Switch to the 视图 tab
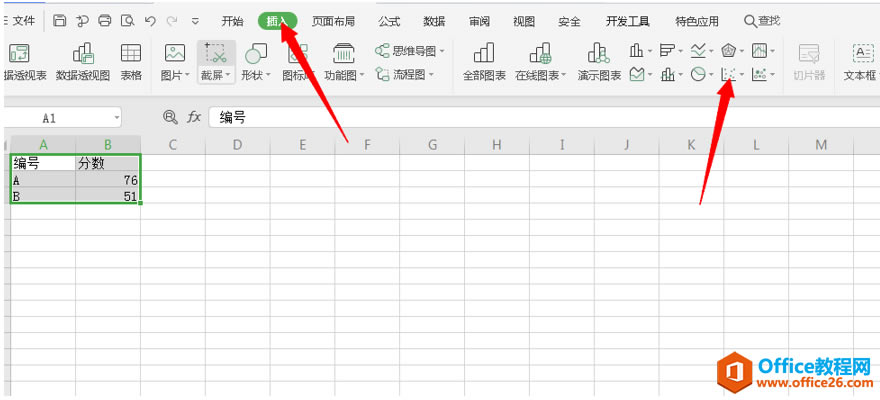 click(x=524, y=21)
